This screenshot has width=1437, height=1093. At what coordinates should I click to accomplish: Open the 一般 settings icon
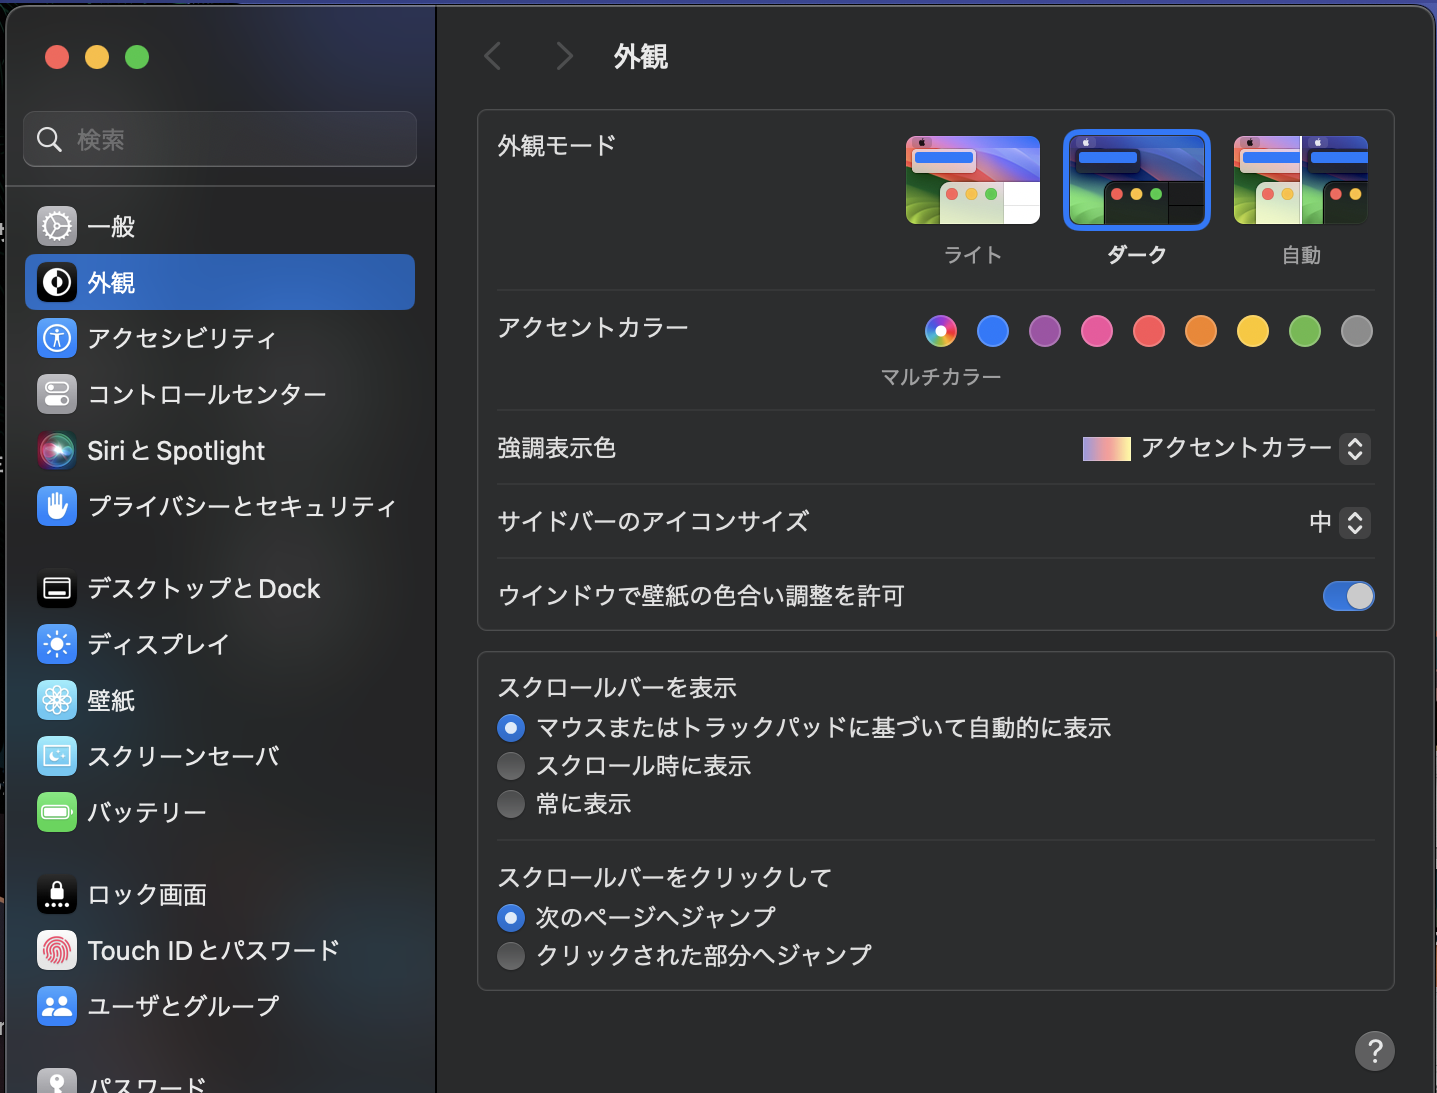(57, 226)
